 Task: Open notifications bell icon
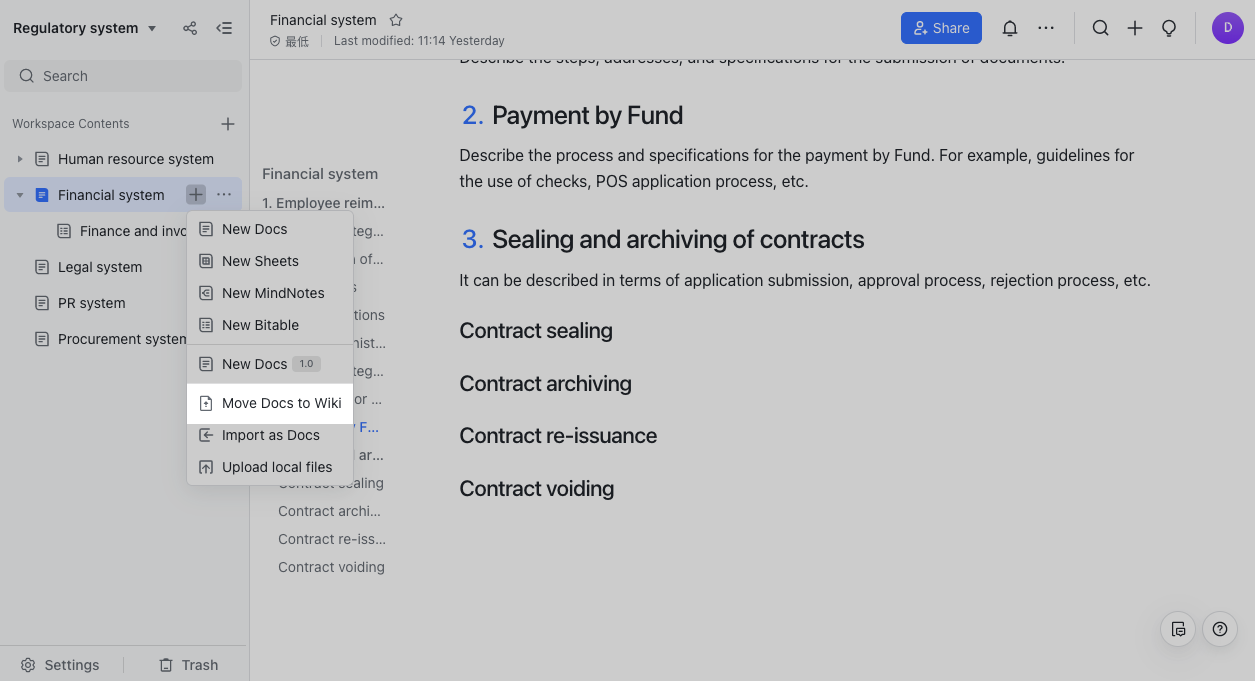pos(1010,28)
